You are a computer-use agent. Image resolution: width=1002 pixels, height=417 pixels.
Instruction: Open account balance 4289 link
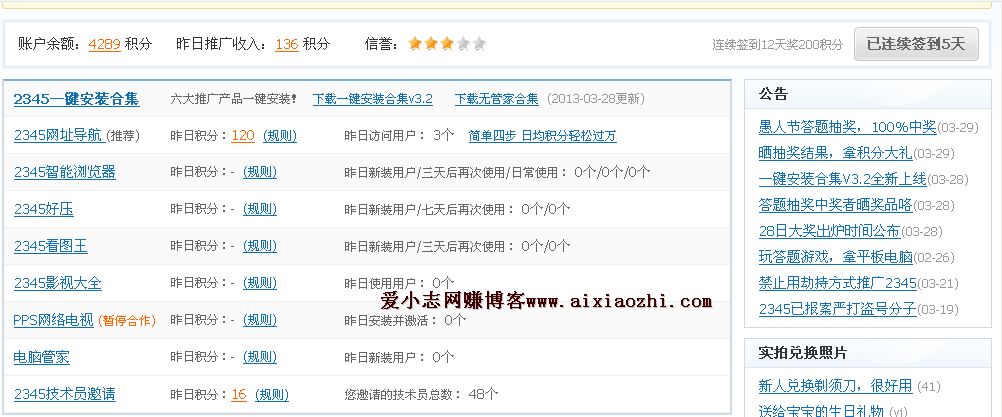105,44
